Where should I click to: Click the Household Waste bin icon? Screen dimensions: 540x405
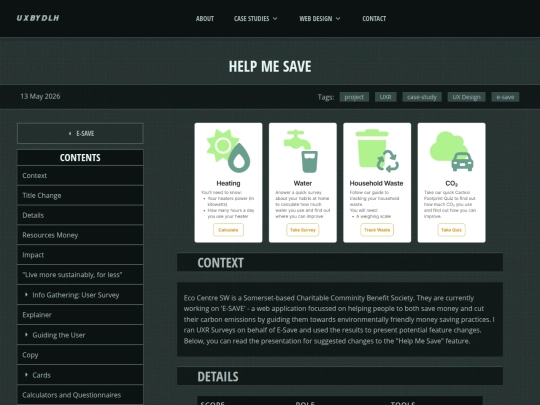click(376, 151)
